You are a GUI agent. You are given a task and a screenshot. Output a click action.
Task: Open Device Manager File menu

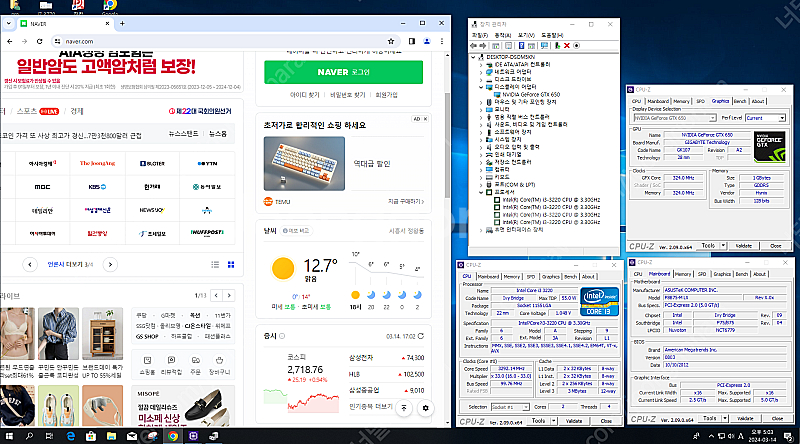[x=480, y=35]
